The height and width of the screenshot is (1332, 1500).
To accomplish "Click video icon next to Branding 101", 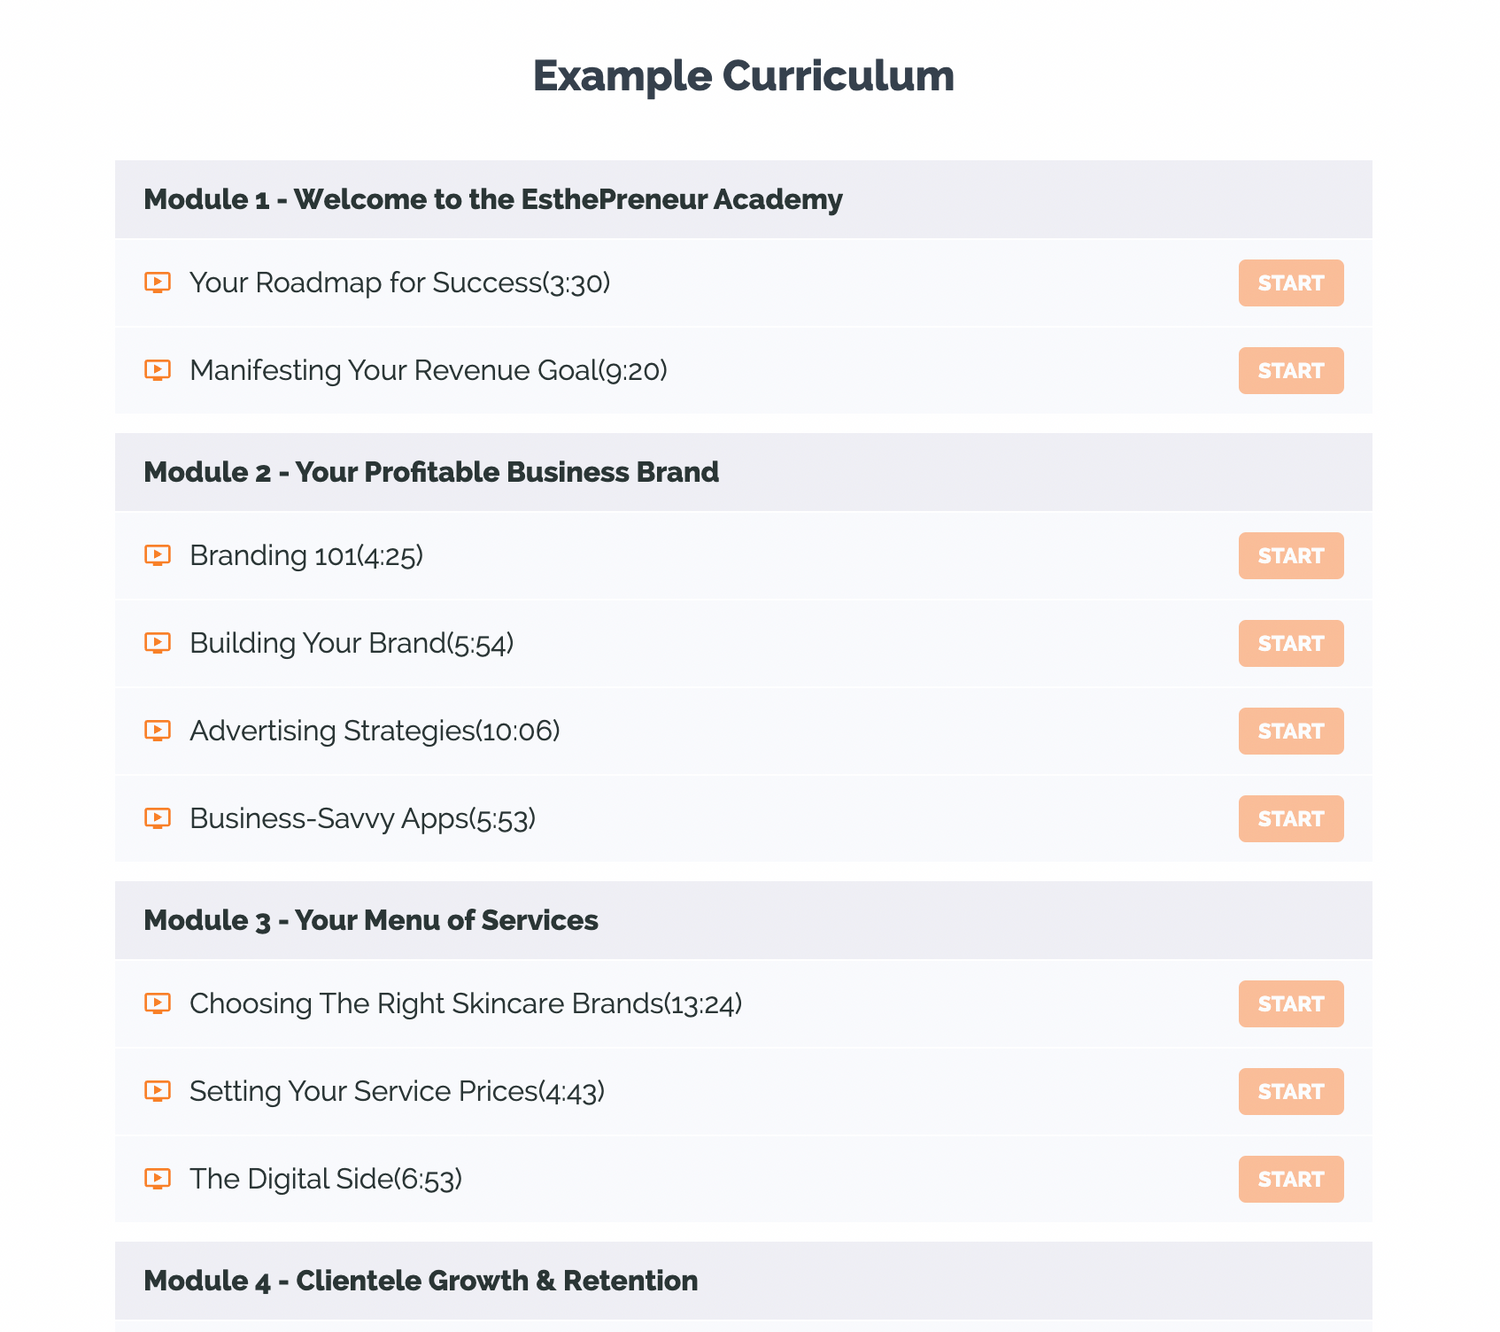I will 157,556.
